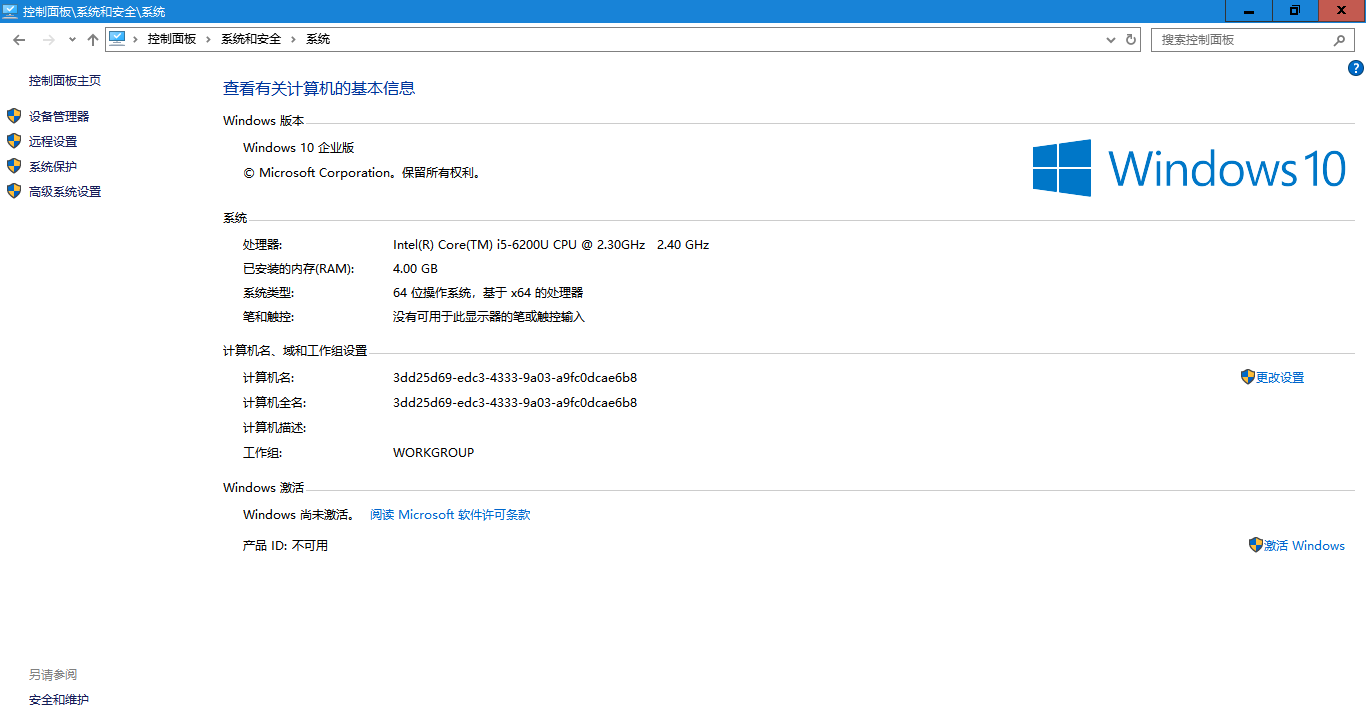Image resolution: width=1366 pixels, height=728 pixels.
Task: Minimize the control panel window
Action: tap(1249, 10)
